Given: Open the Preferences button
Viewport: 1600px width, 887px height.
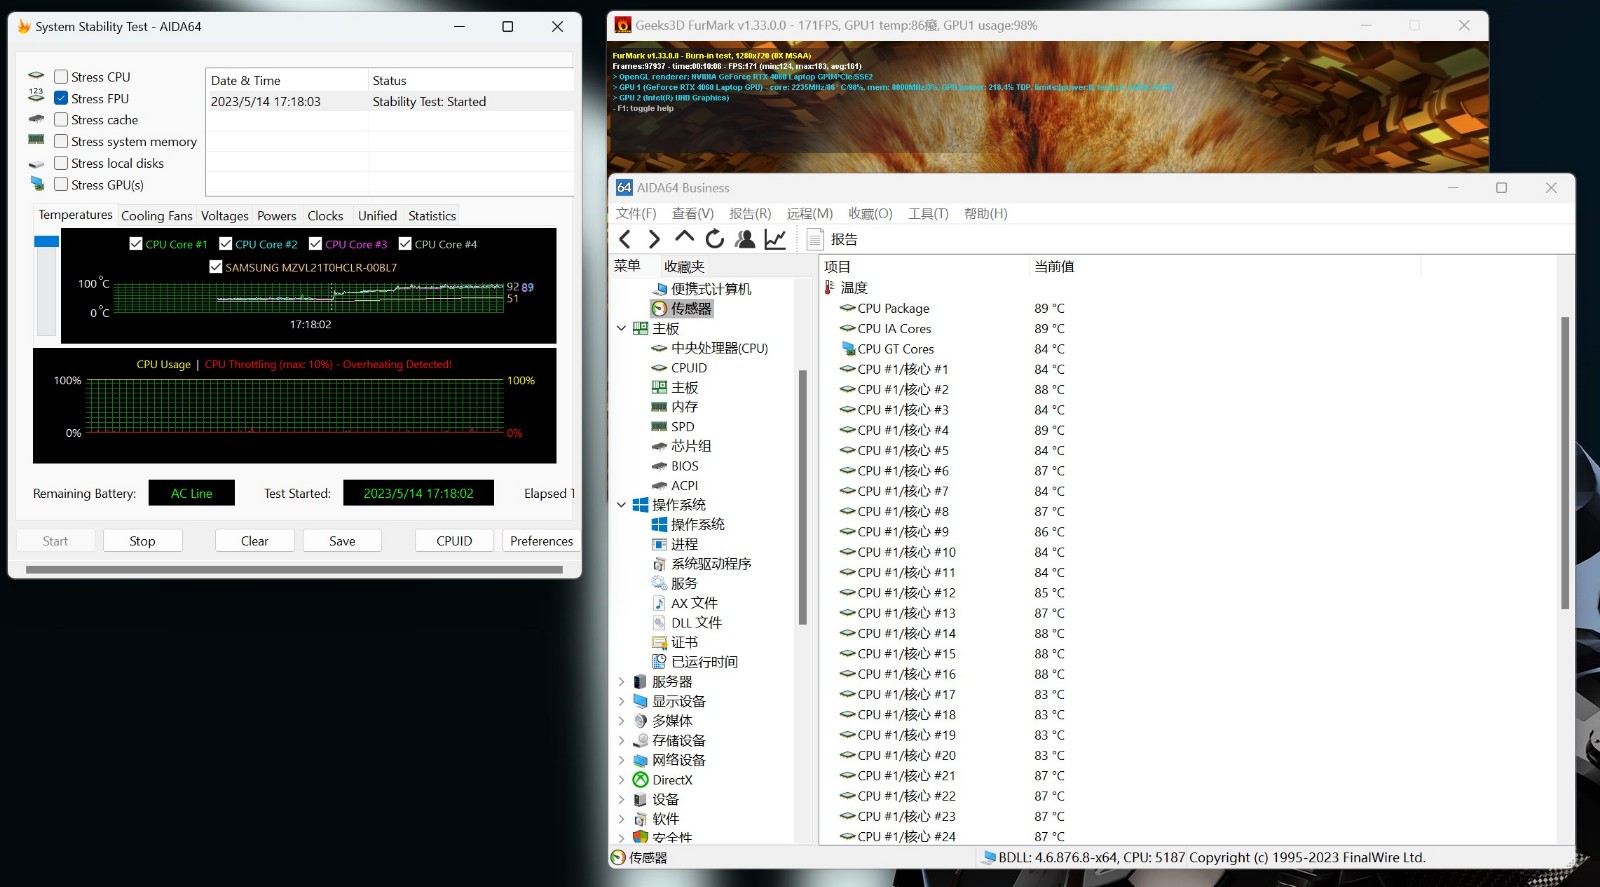Looking at the screenshot, I should 541,541.
